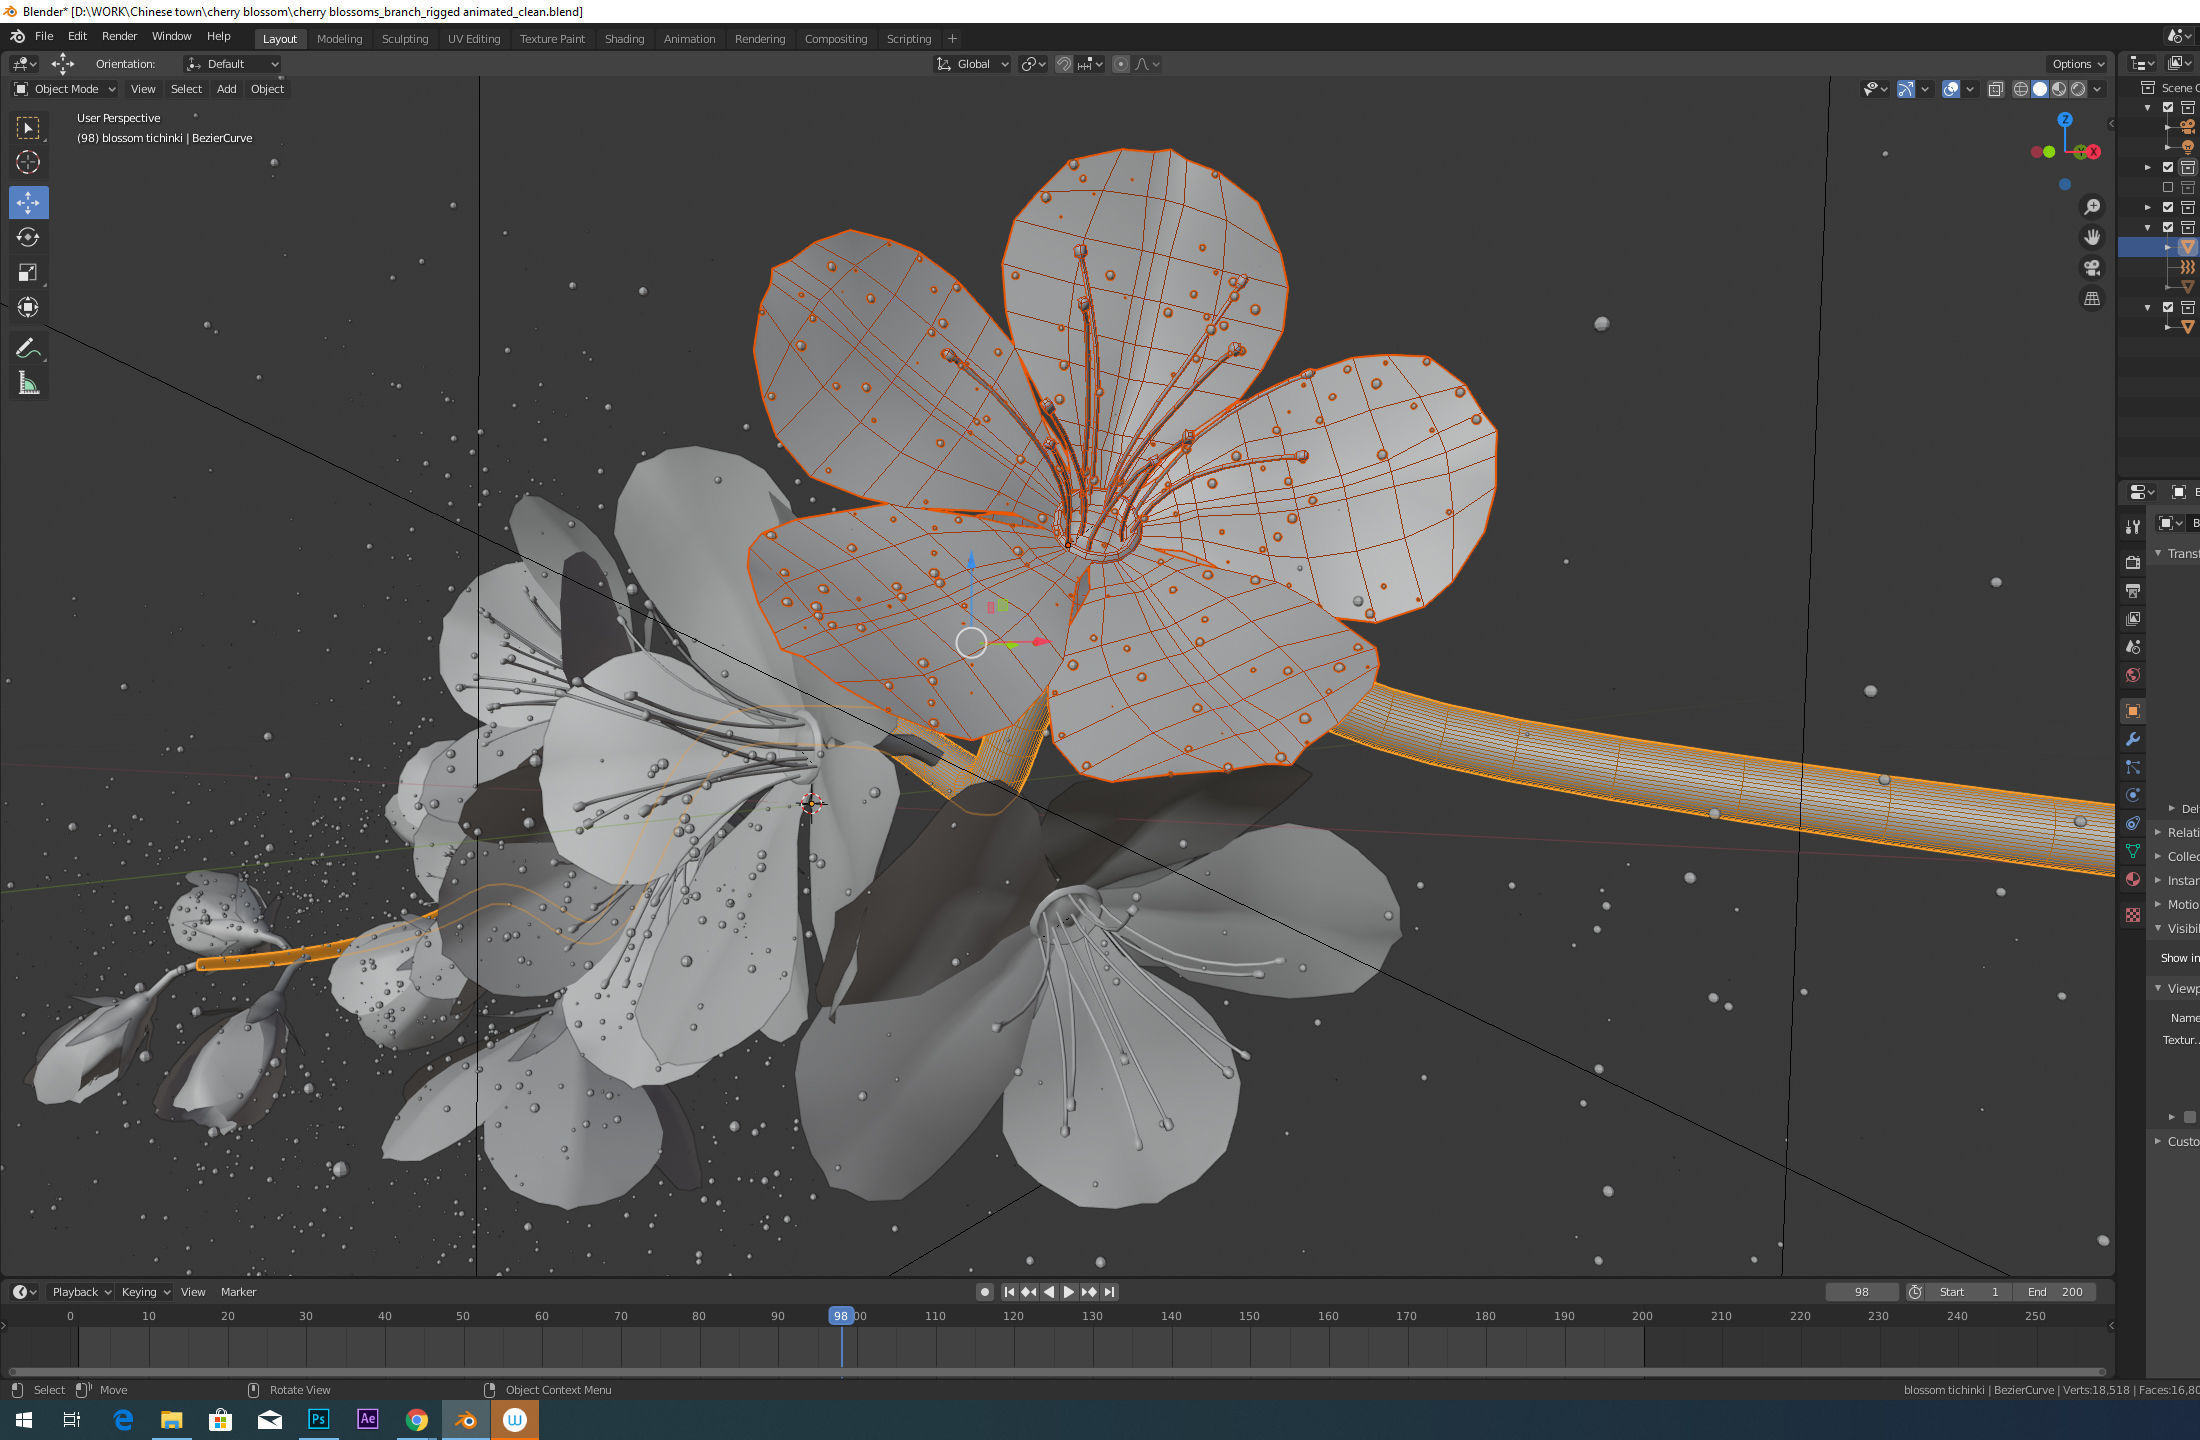This screenshot has height=1440, width=2200.
Task: Select the Select Box tool
Action: tap(28, 128)
